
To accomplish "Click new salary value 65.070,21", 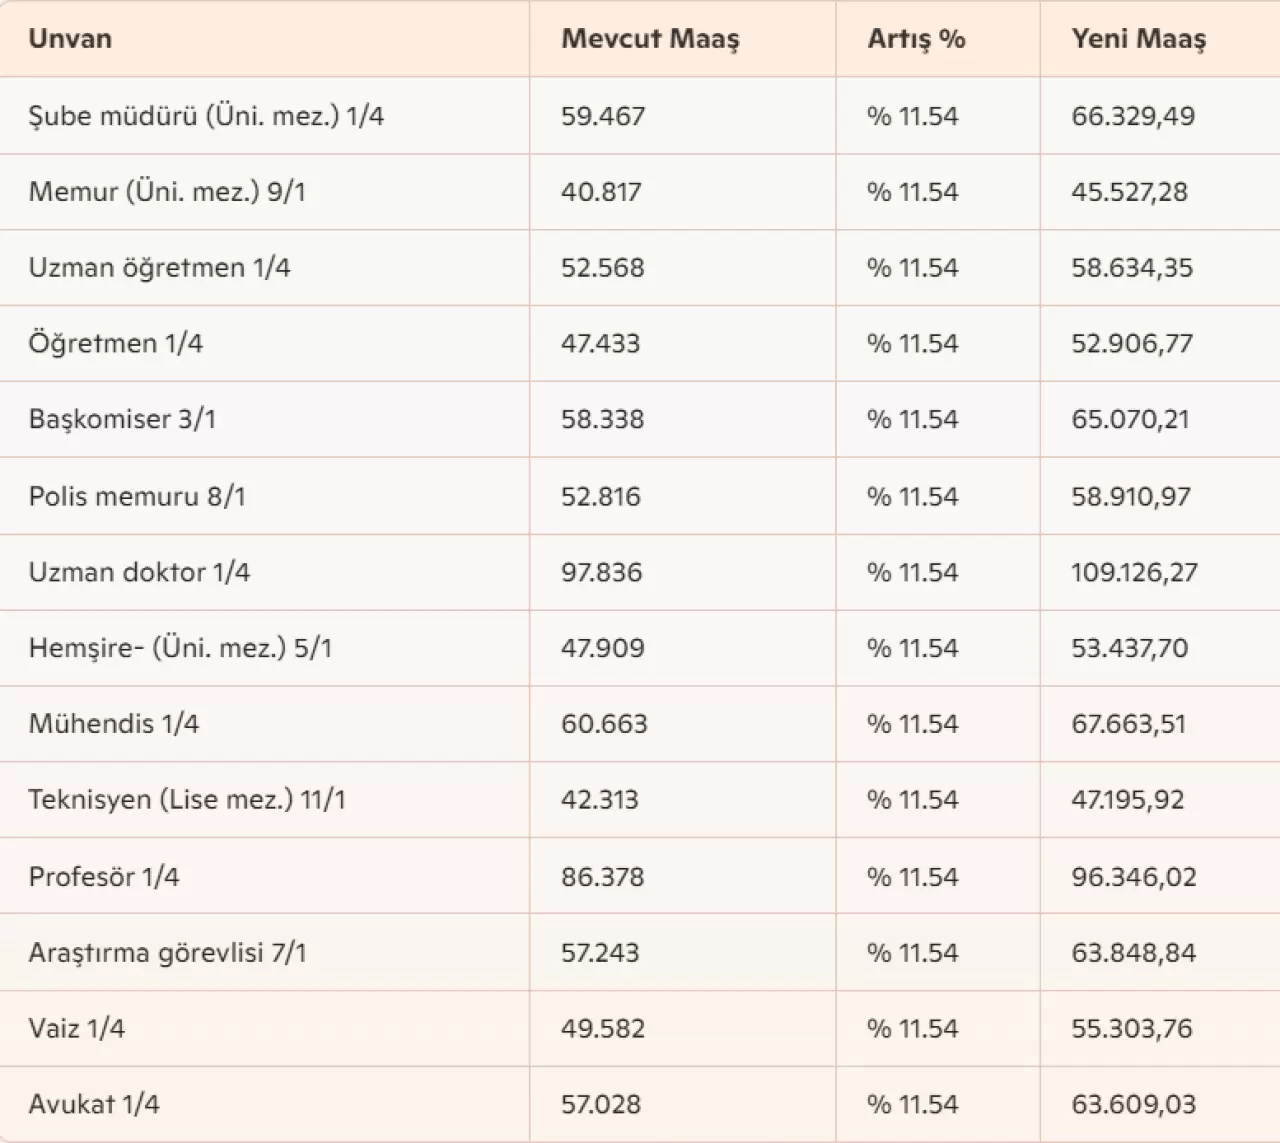I will 1131,419.
